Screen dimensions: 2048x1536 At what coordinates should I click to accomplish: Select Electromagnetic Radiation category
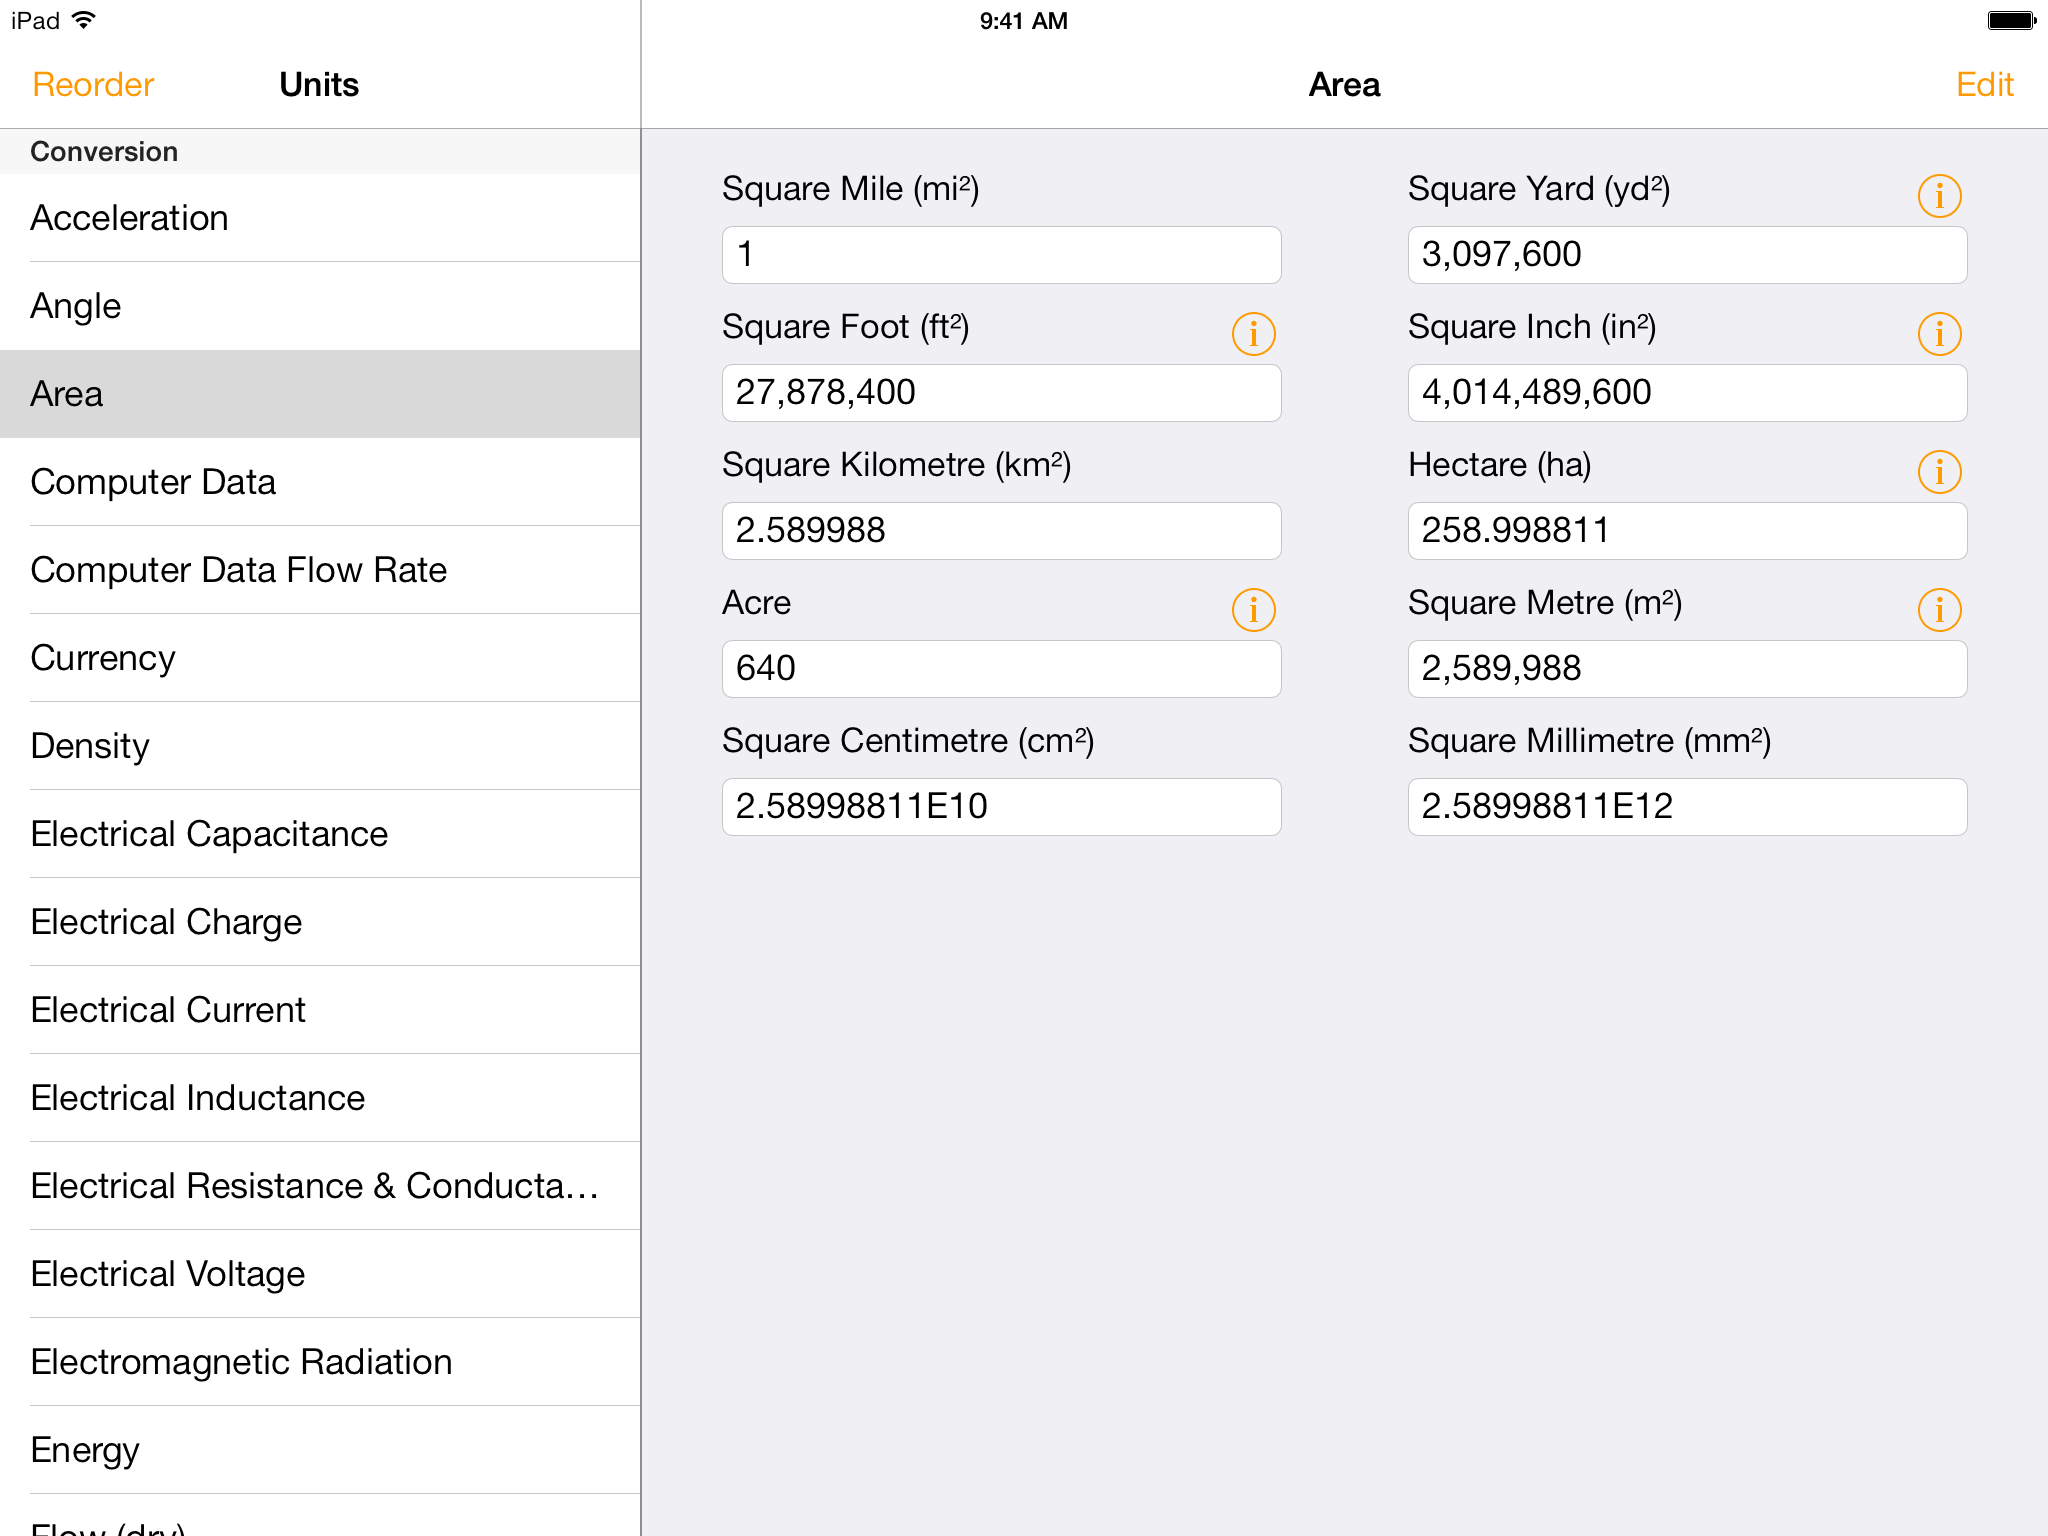point(320,1362)
